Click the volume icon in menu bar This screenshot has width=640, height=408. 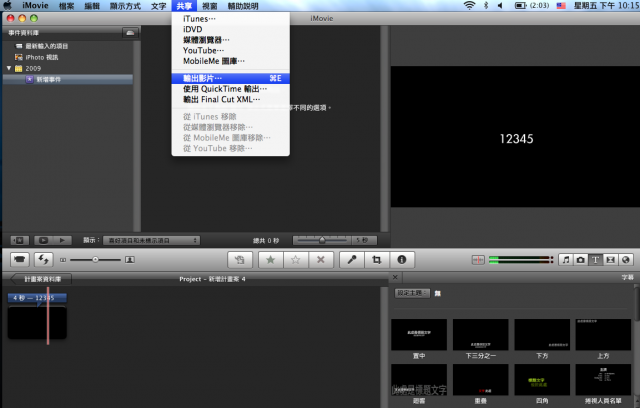(x=500, y=5)
